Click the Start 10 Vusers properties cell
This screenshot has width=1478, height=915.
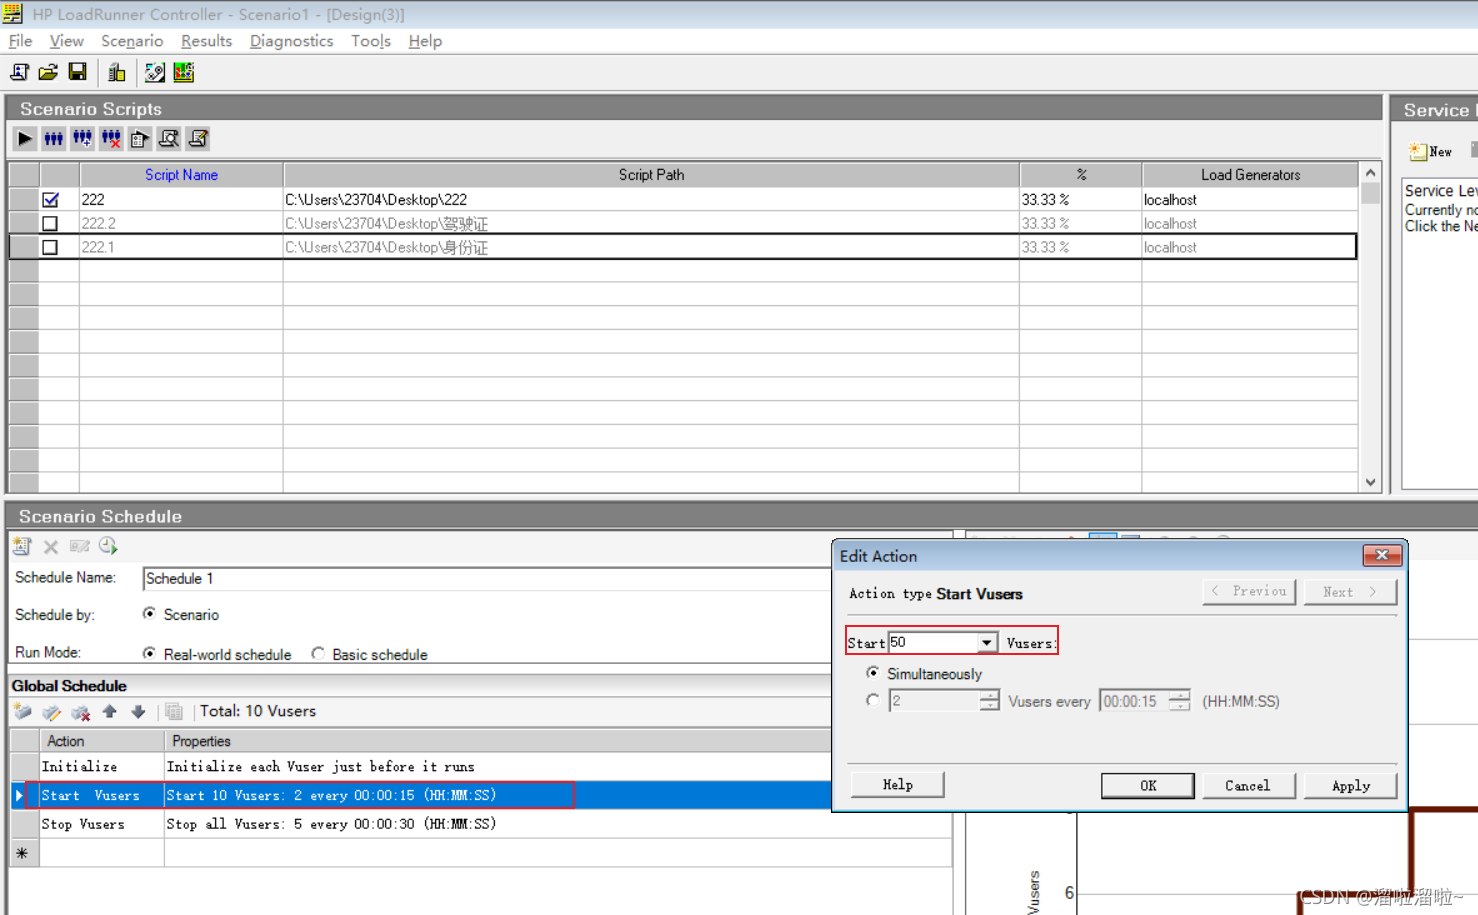pyautogui.click(x=498, y=796)
